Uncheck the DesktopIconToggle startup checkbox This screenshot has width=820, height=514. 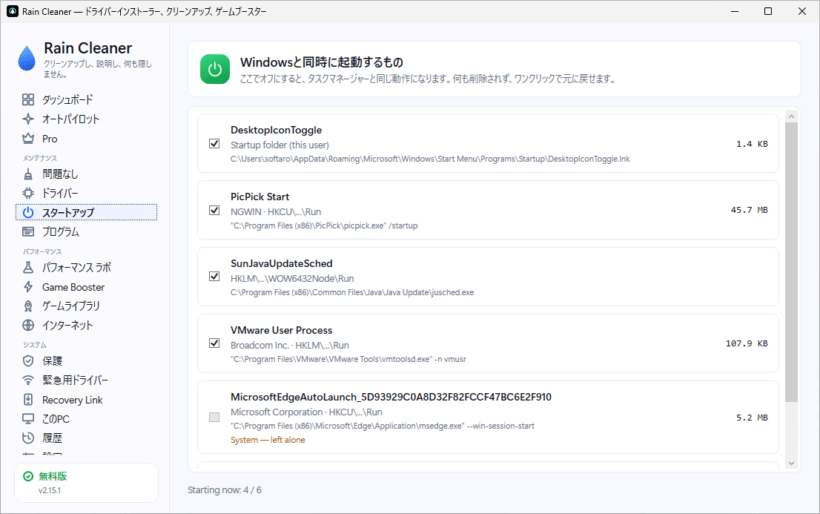point(214,143)
